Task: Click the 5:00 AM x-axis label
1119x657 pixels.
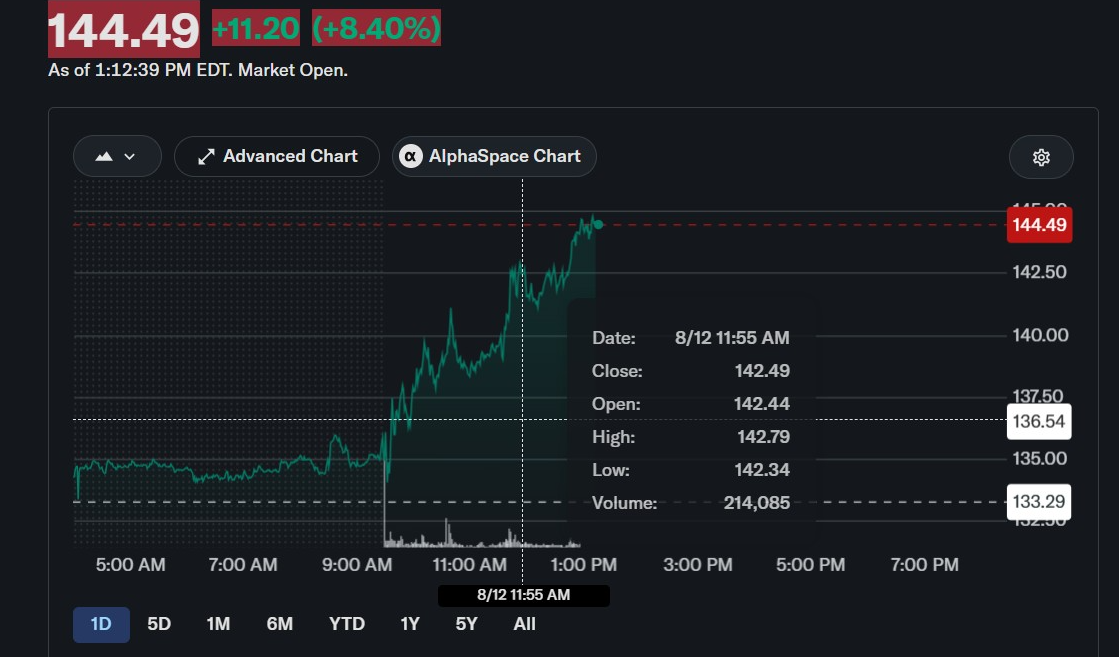Action: click(131, 565)
